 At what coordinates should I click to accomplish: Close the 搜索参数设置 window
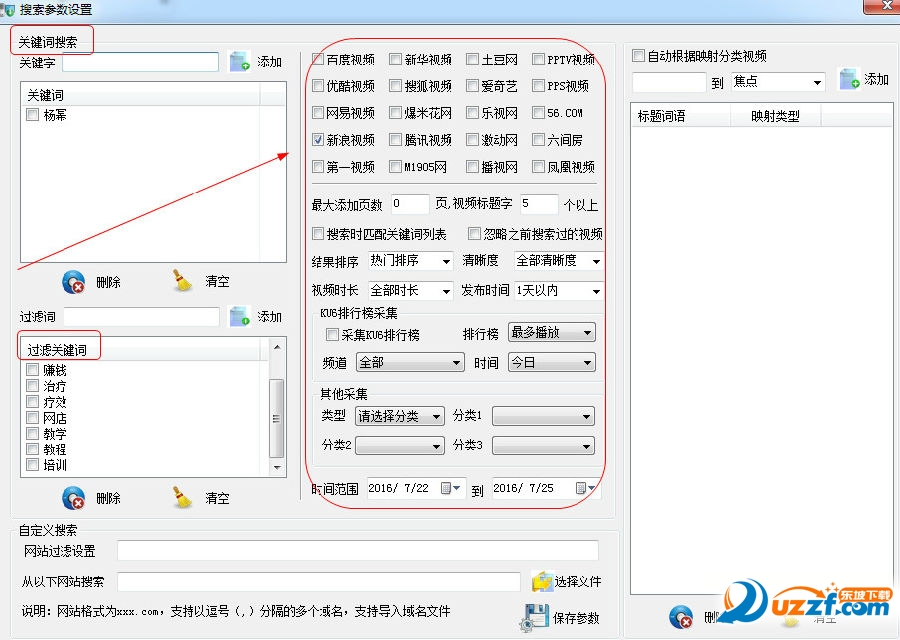[881, 6]
